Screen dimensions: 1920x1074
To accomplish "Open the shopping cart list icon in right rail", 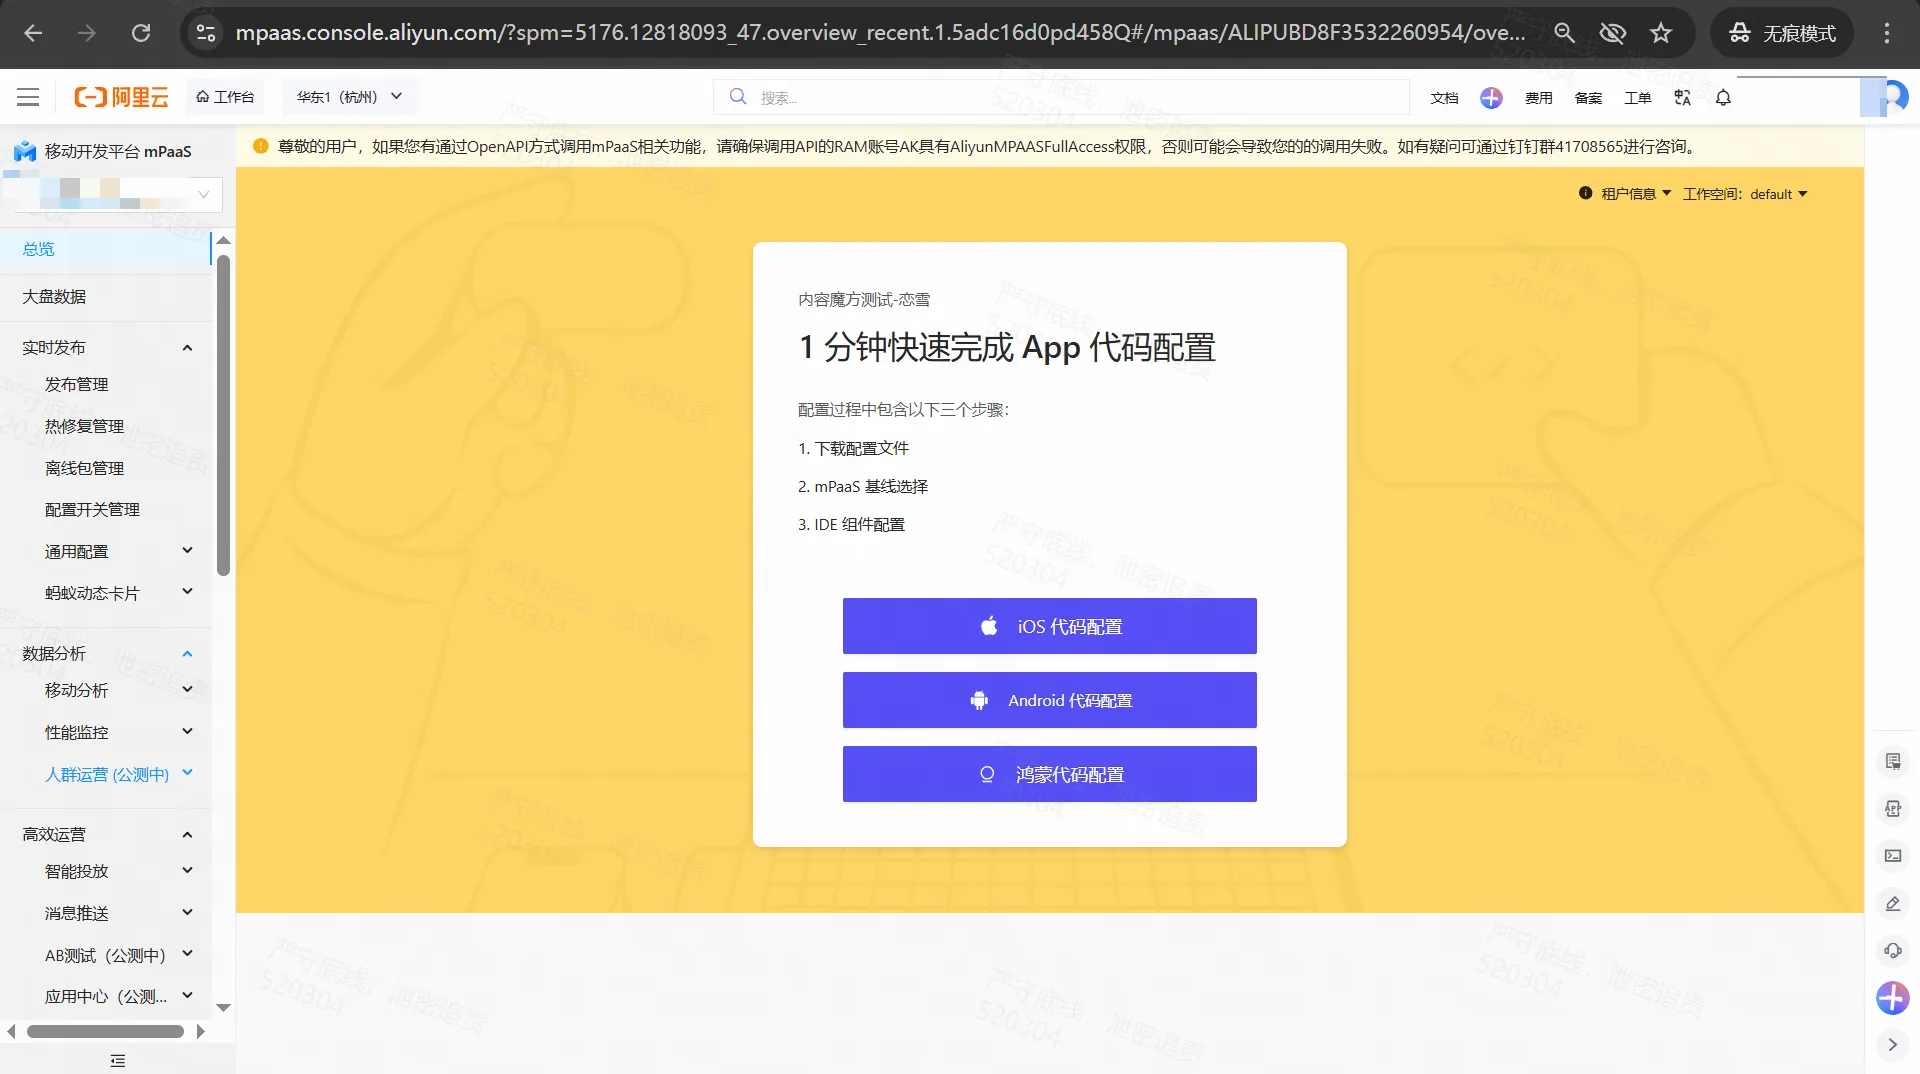I will pyautogui.click(x=1893, y=761).
